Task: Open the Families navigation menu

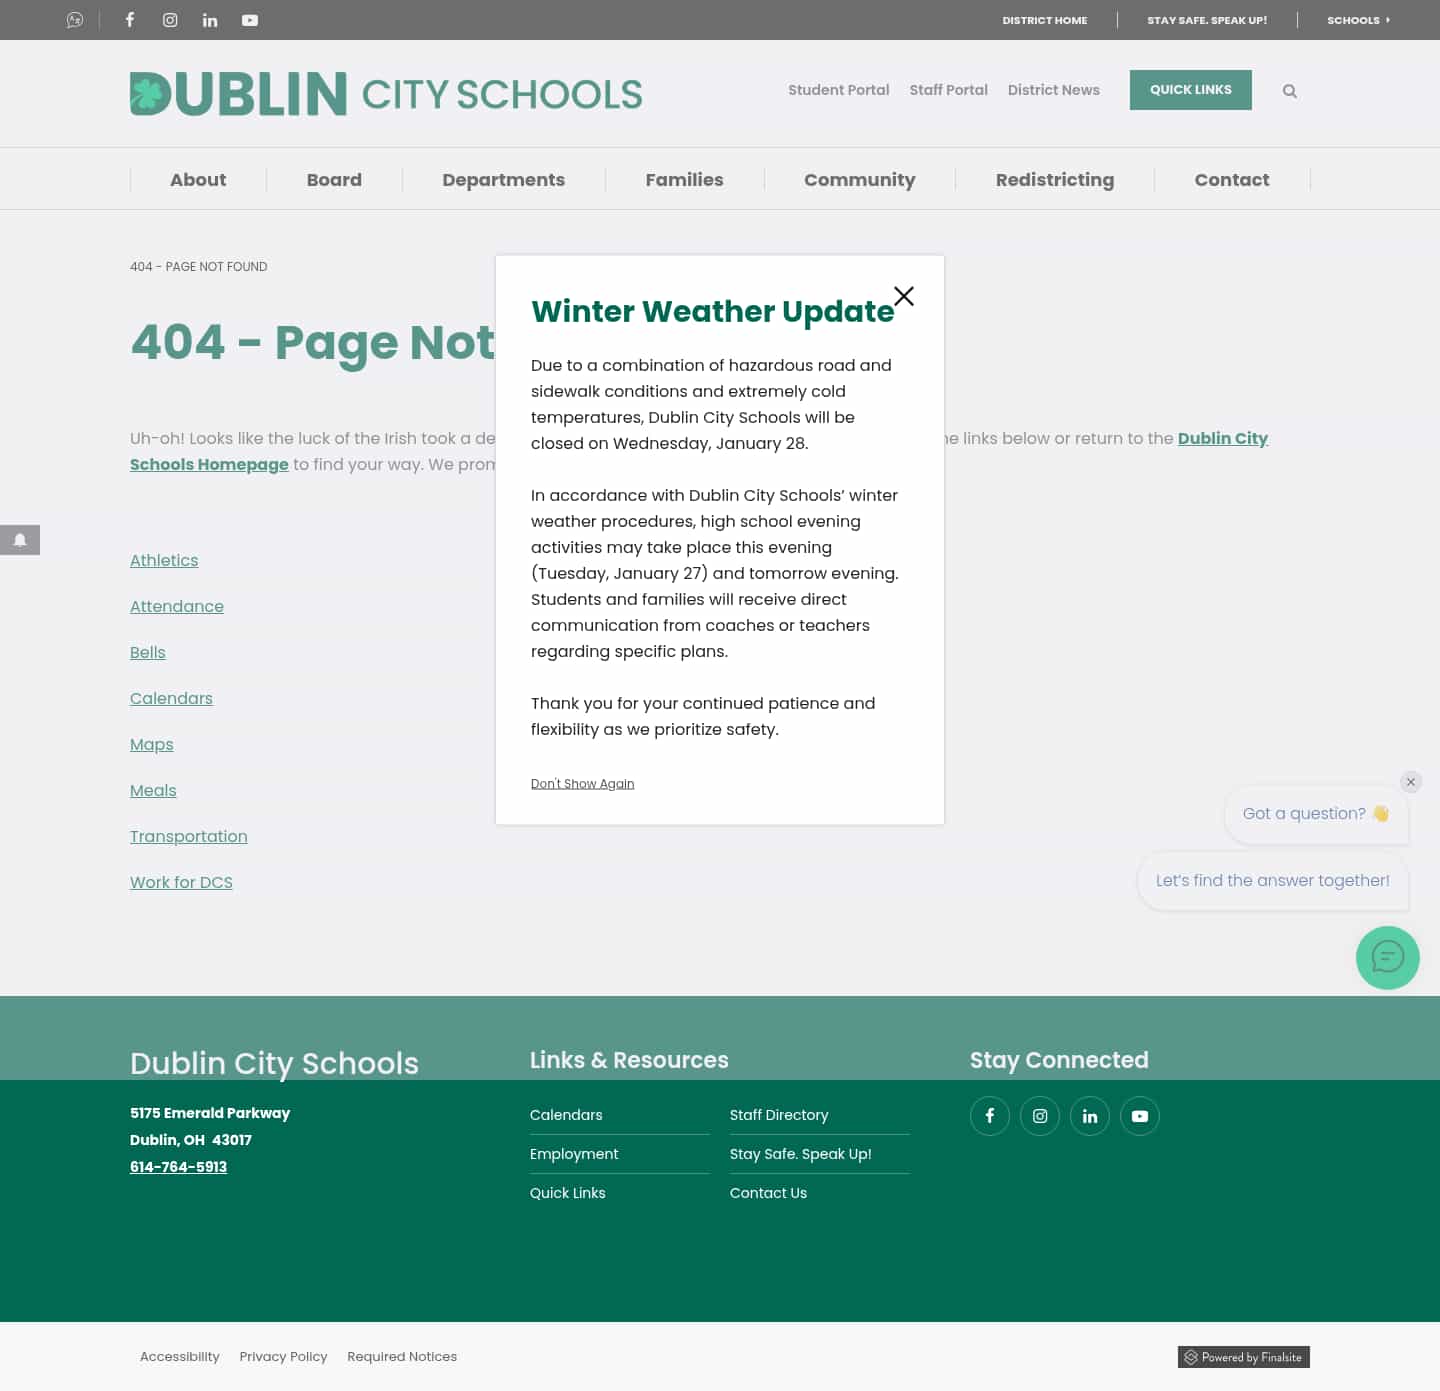Action: 684,179
